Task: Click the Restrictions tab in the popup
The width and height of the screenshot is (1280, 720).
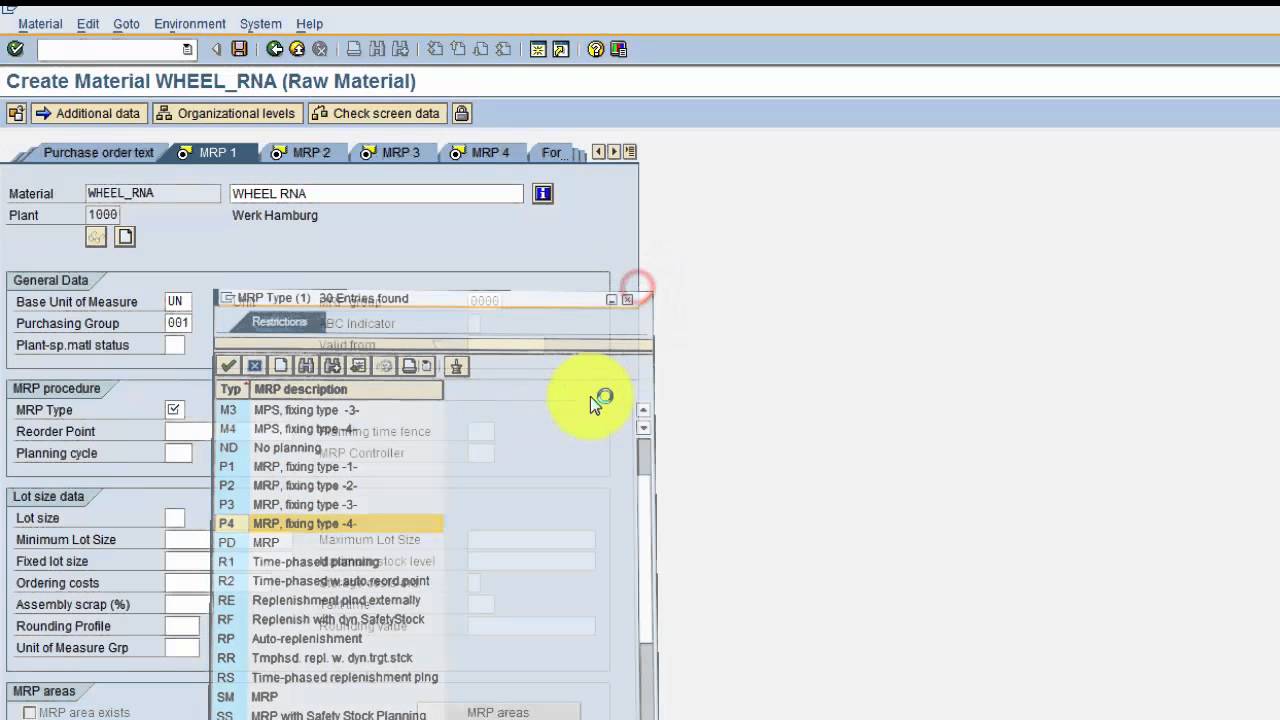Action: (279, 322)
